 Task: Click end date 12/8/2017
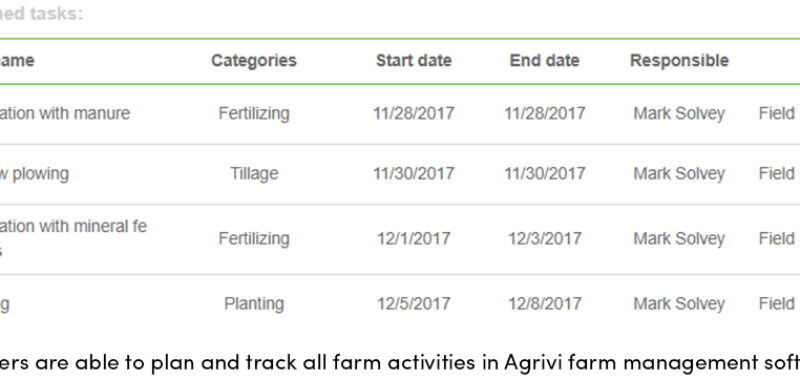[x=544, y=304]
